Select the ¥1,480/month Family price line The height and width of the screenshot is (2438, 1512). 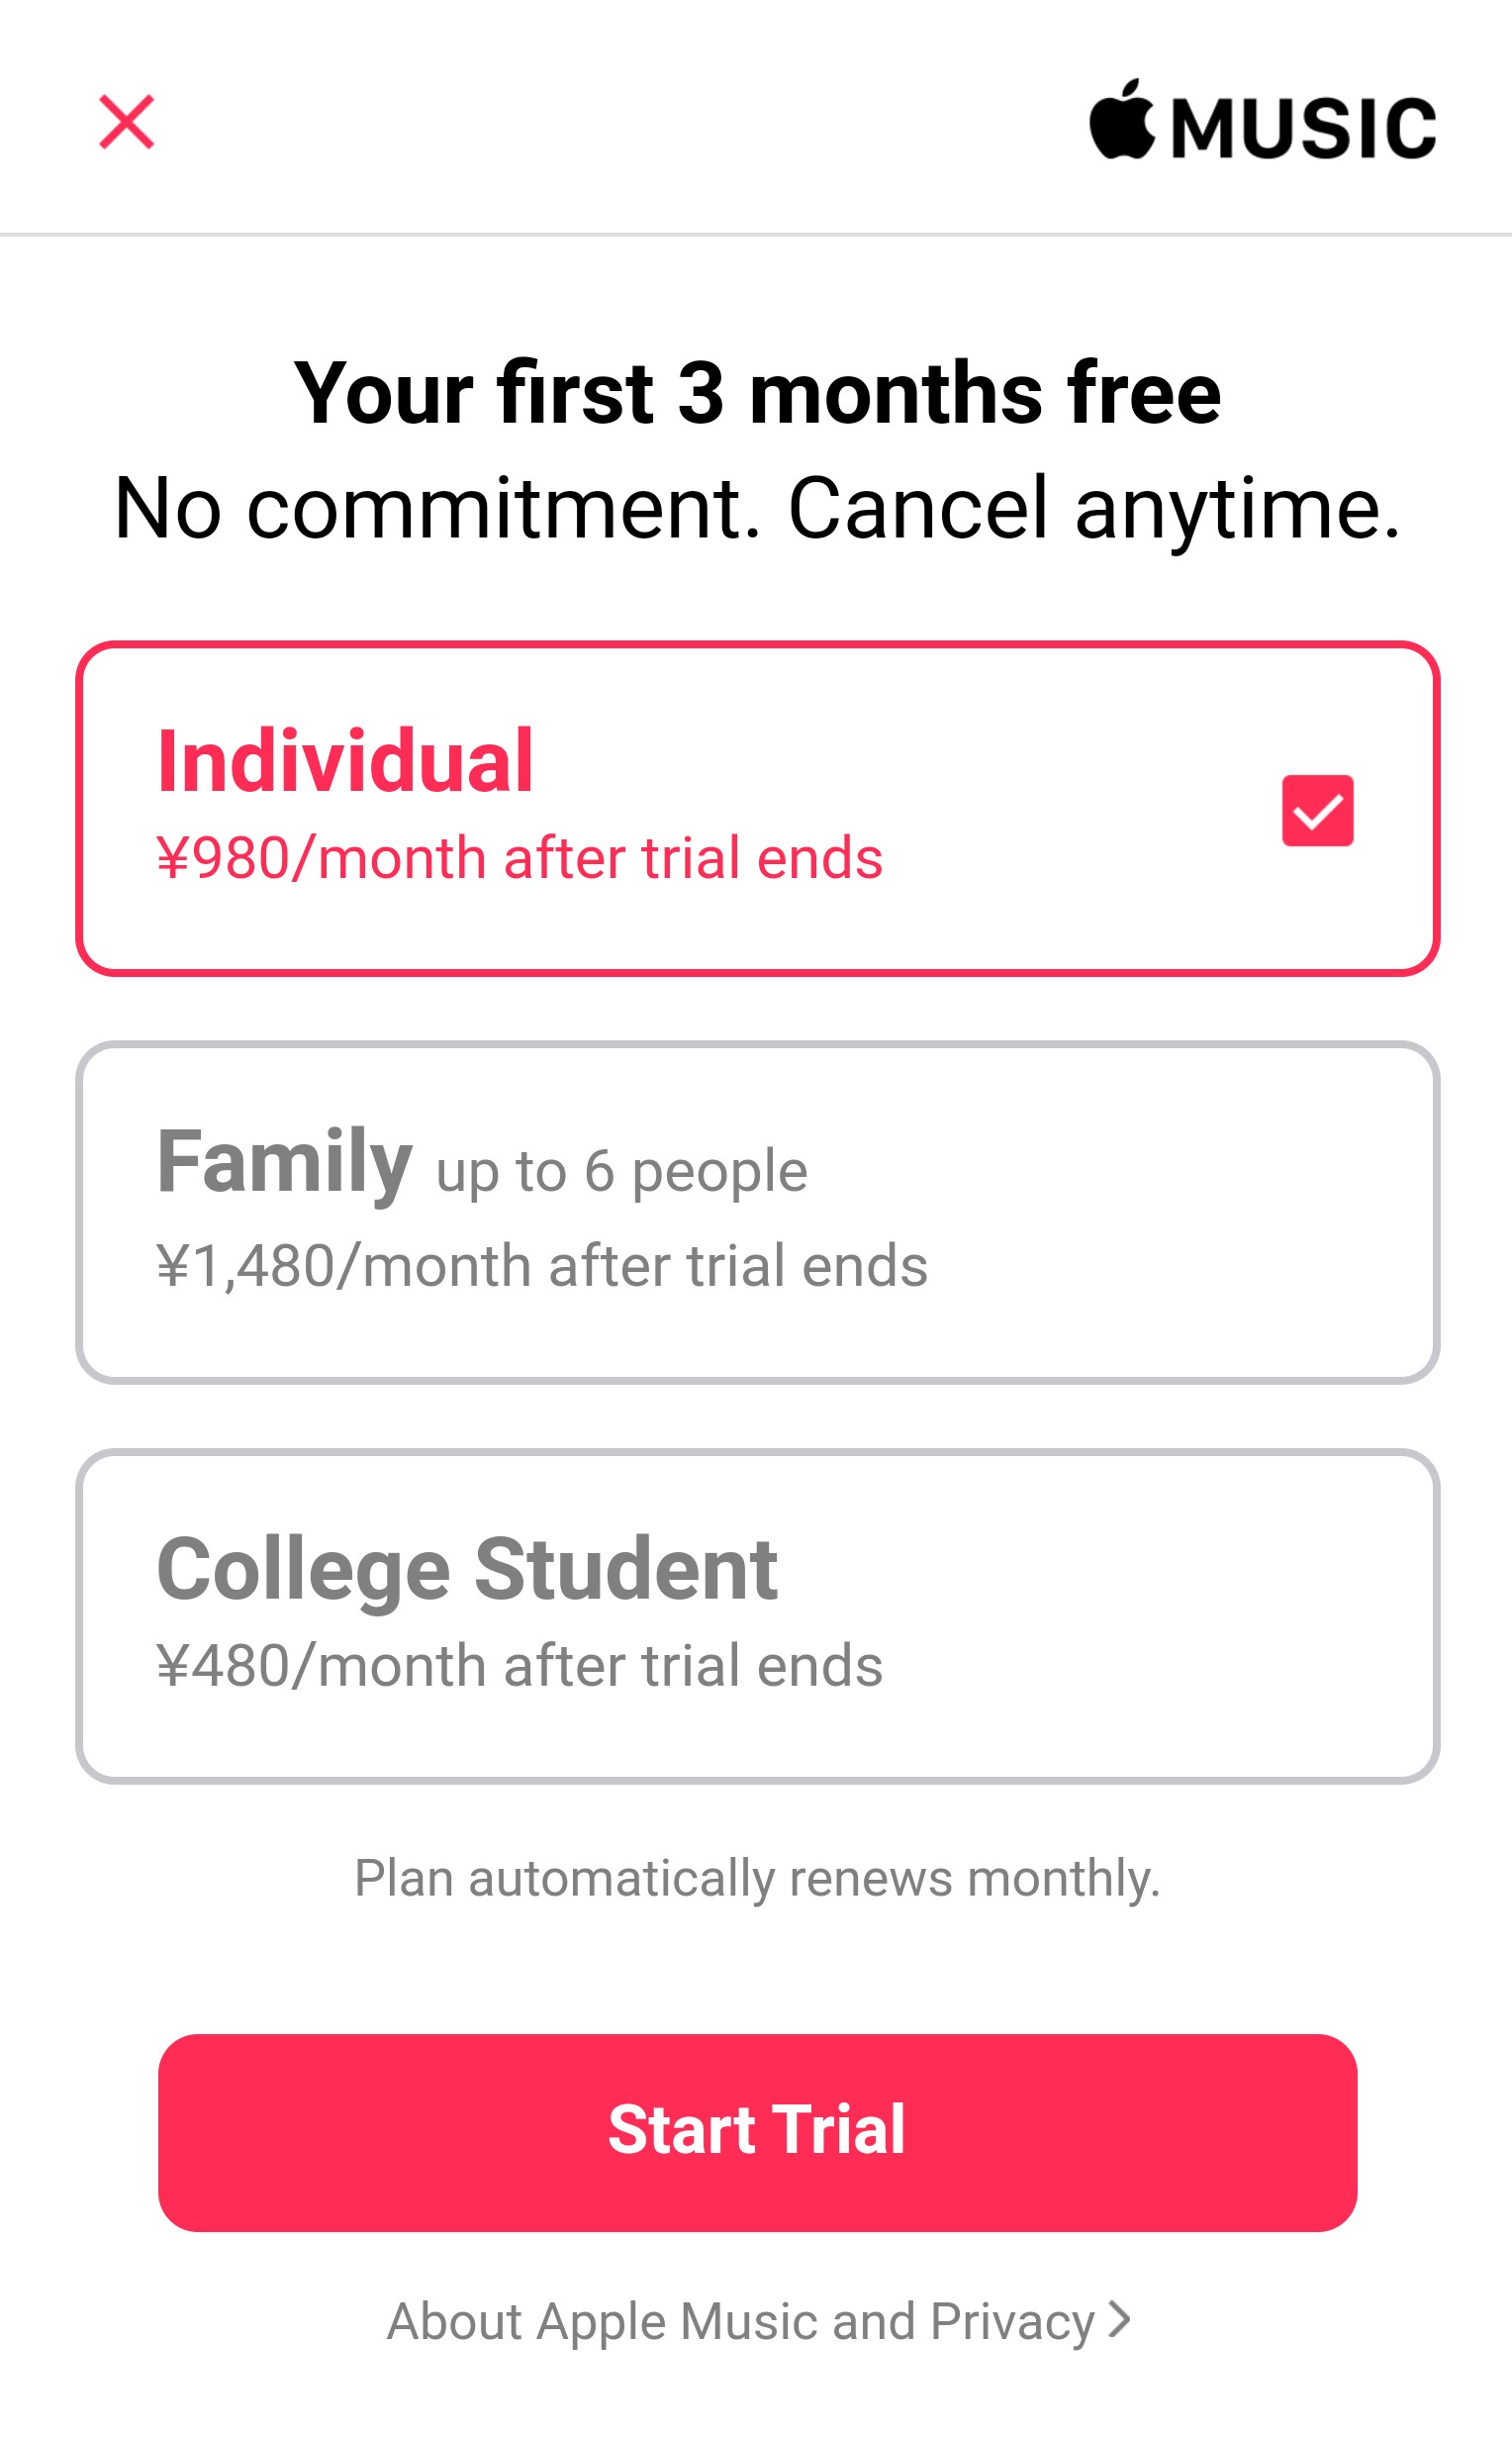tap(542, 1266)
